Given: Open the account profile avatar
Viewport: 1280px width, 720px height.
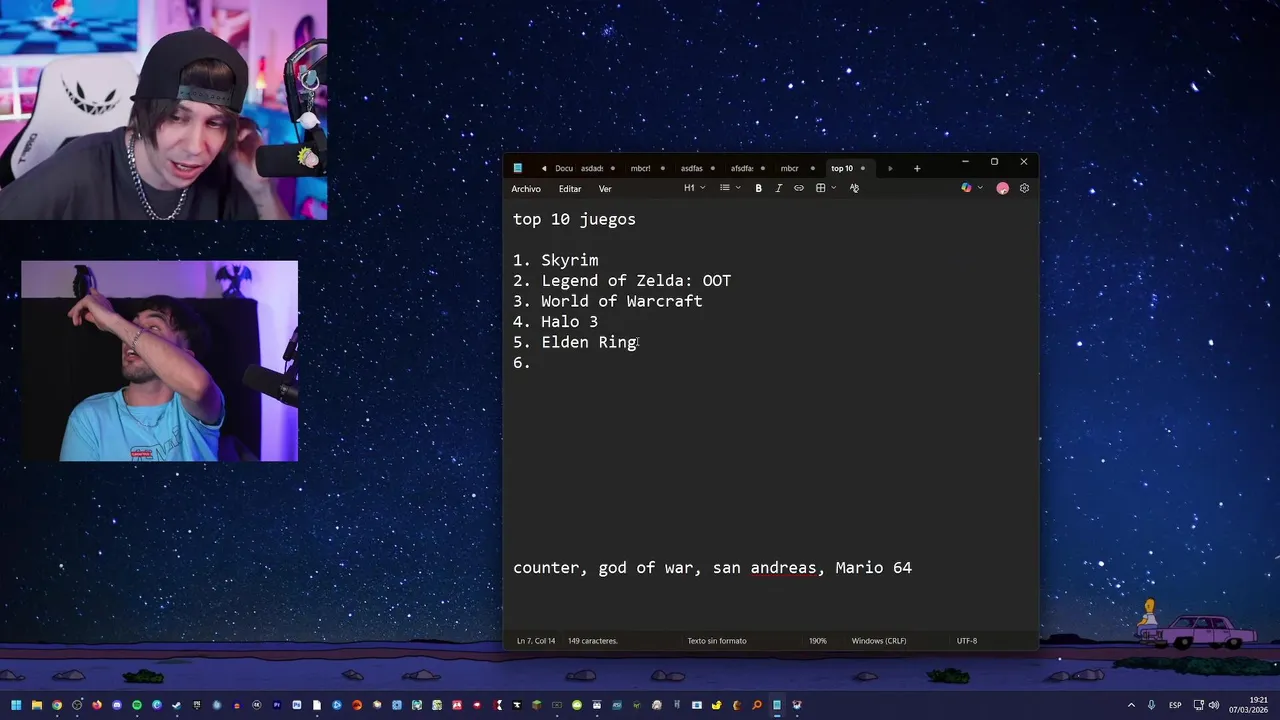Looking at the screenshot, I should click(x=1002, y=188).
